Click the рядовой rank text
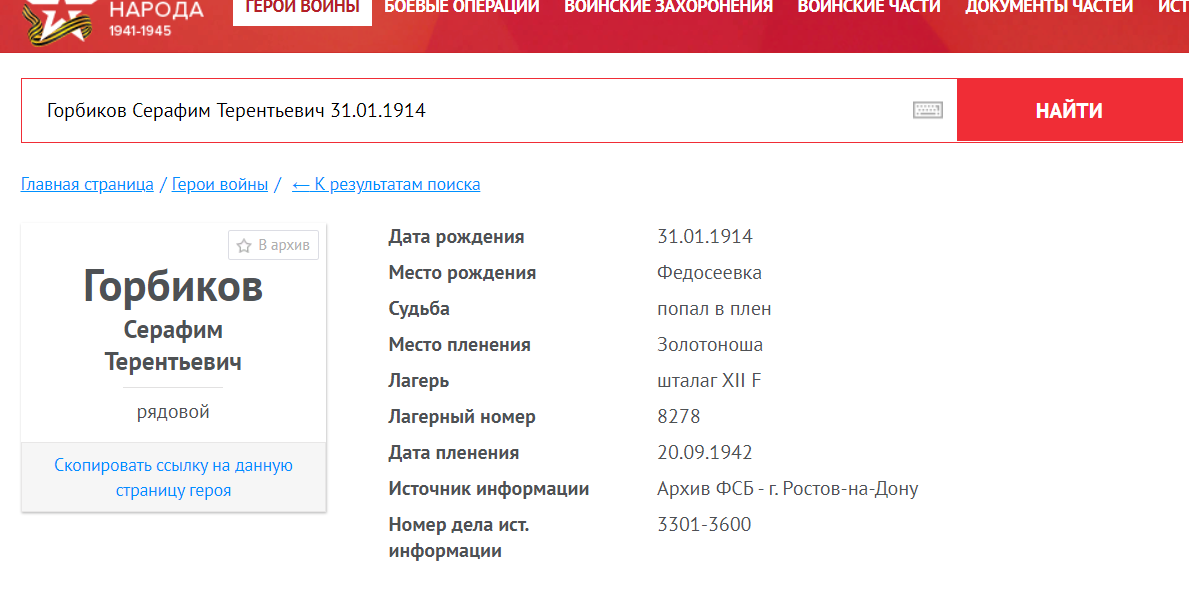This screenshot has width=1189, height=601. tap(173, 412)
